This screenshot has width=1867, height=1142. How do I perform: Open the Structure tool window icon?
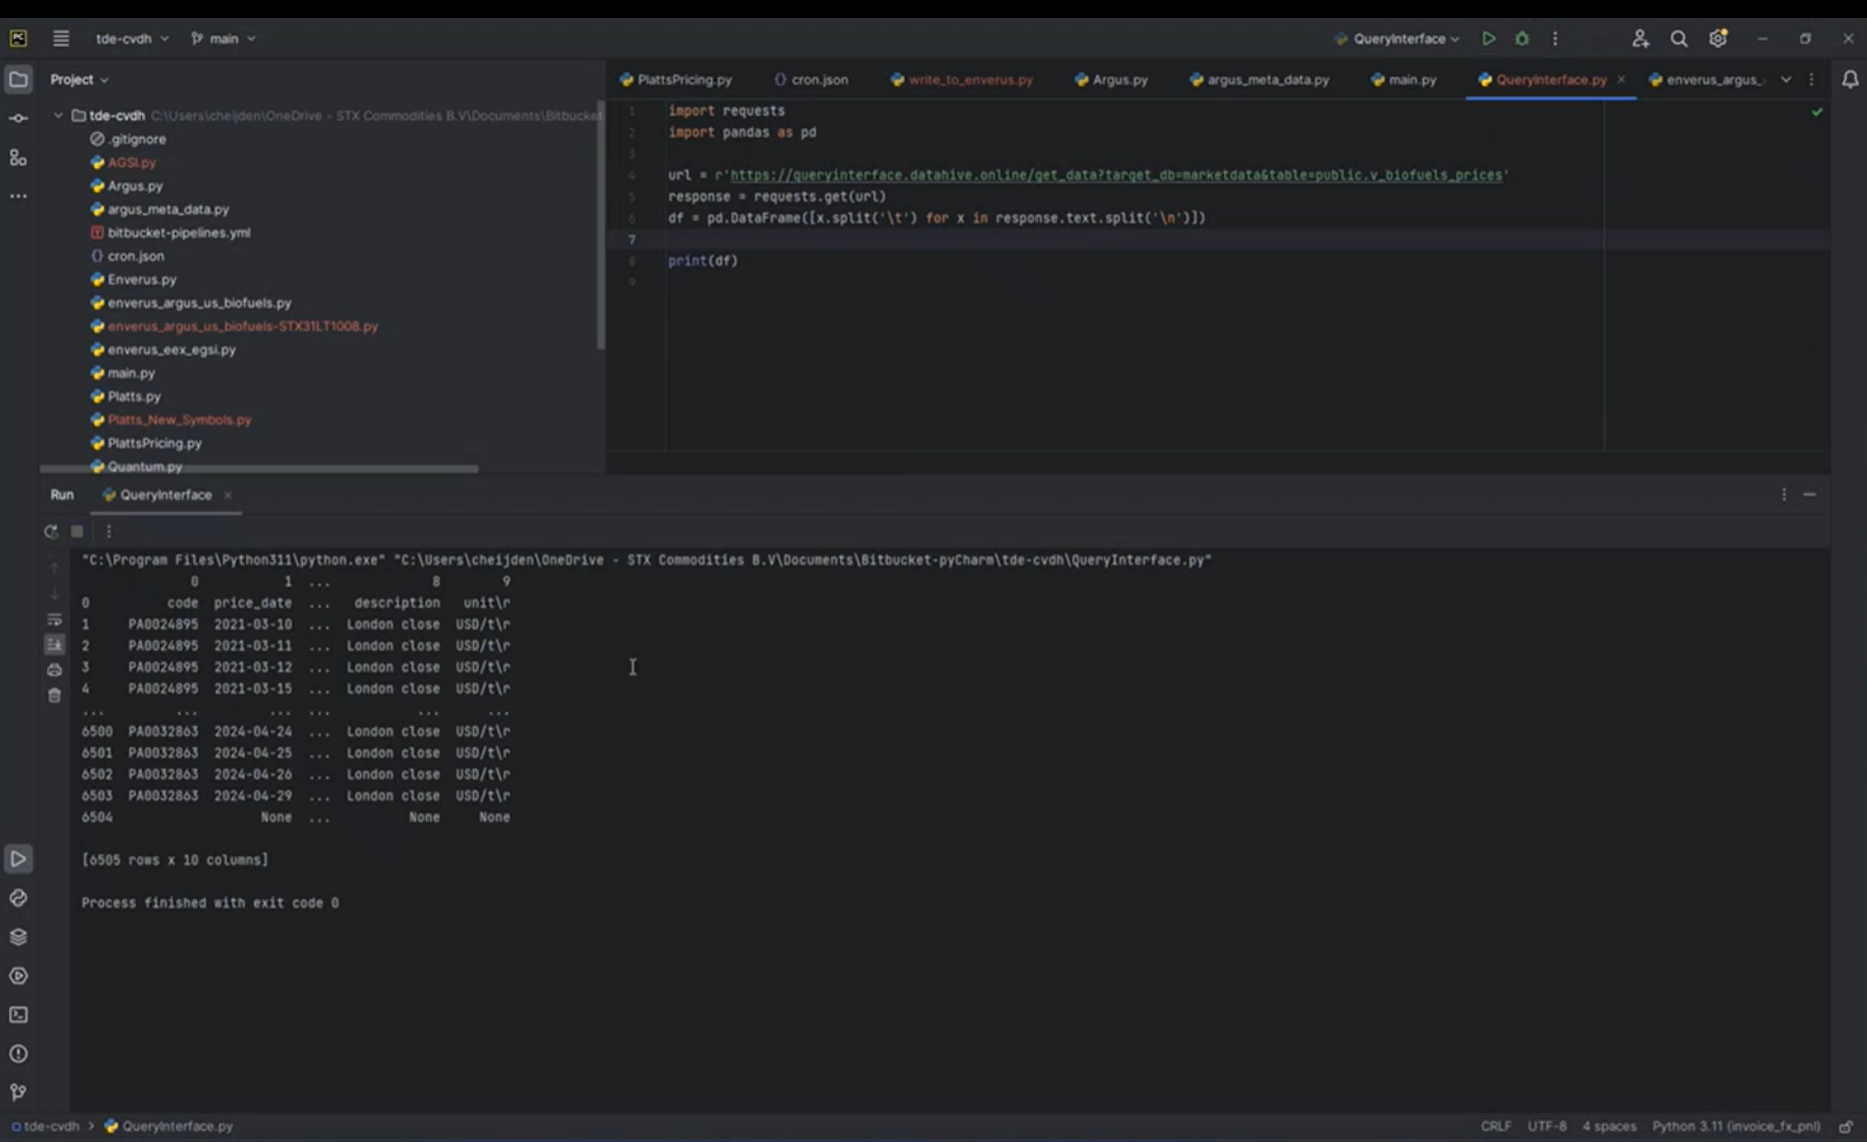[x=18, y=157]
